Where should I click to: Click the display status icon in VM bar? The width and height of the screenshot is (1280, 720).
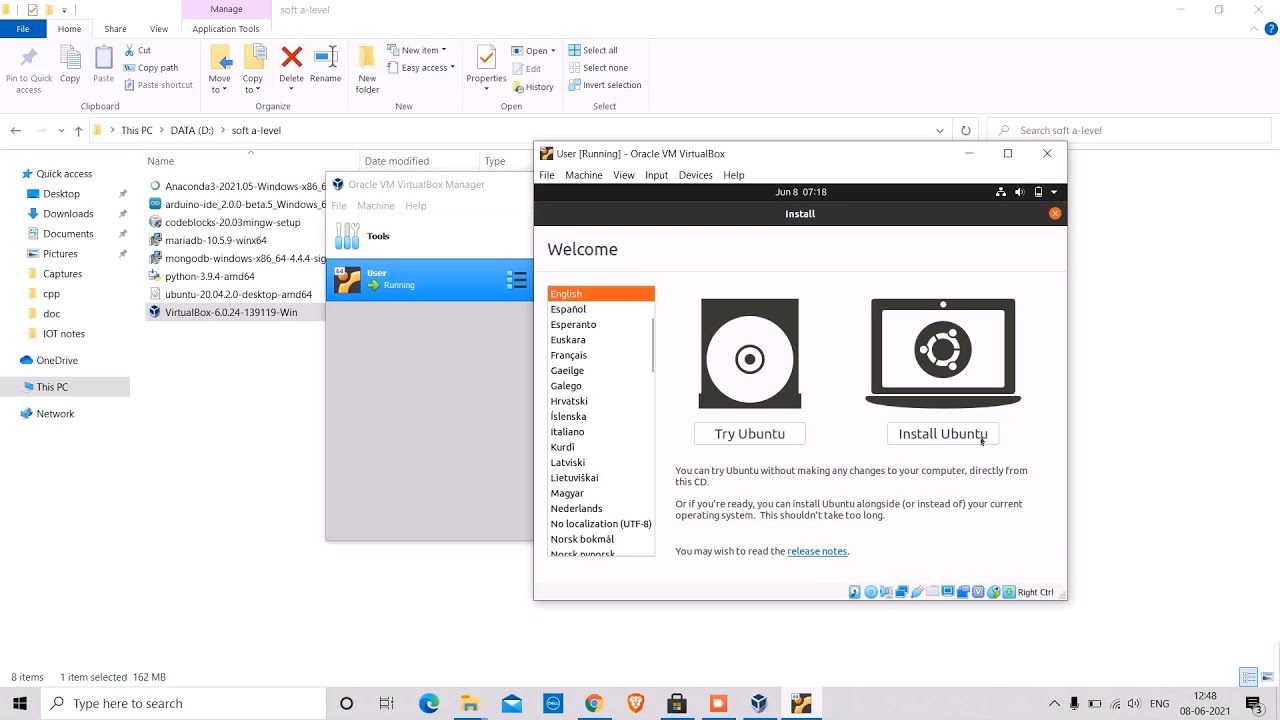pyautogui.click(x=948, y=592)
